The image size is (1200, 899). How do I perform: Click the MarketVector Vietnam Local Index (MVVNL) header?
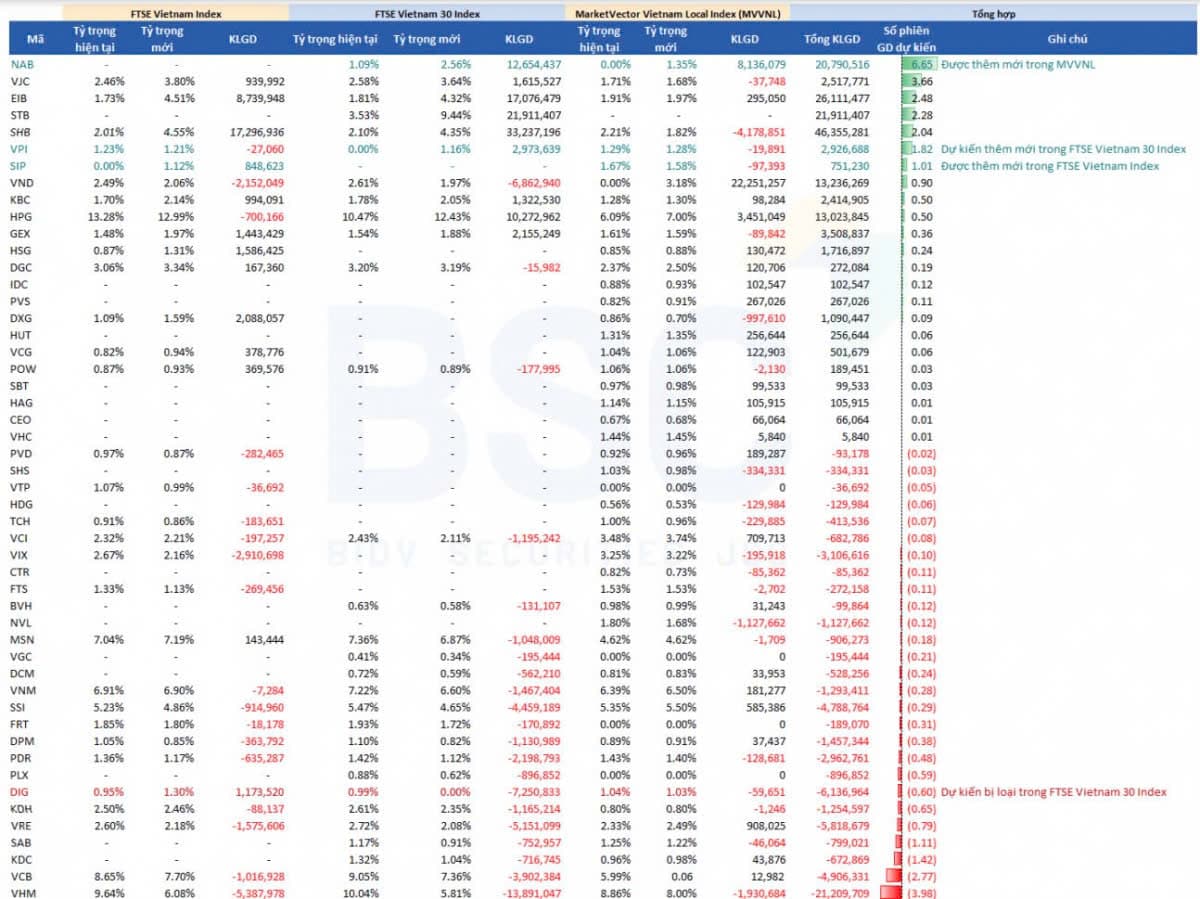[679, 14]
